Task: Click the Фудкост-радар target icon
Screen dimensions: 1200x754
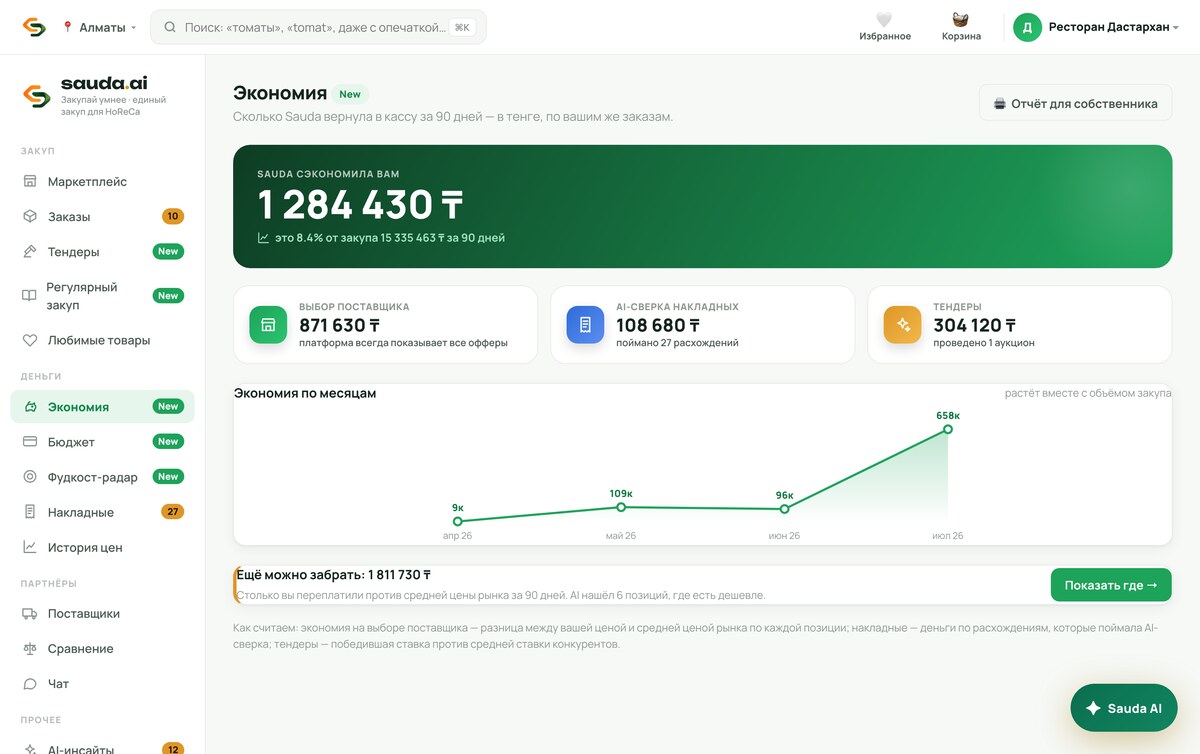Action: (x=29, y=477)
